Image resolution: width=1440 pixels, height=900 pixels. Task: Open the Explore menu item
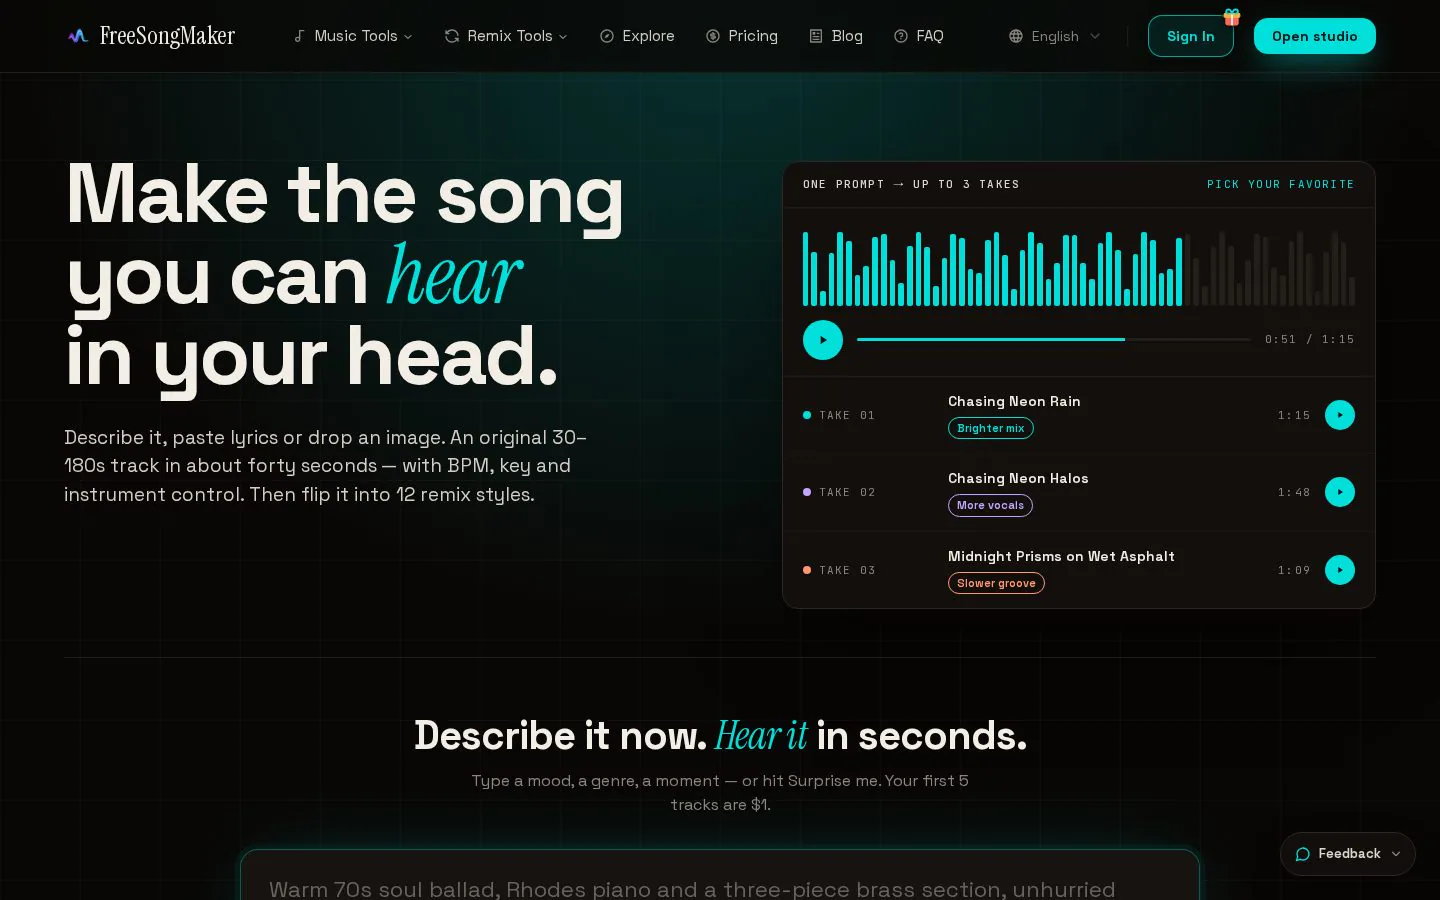coord(637,36)
